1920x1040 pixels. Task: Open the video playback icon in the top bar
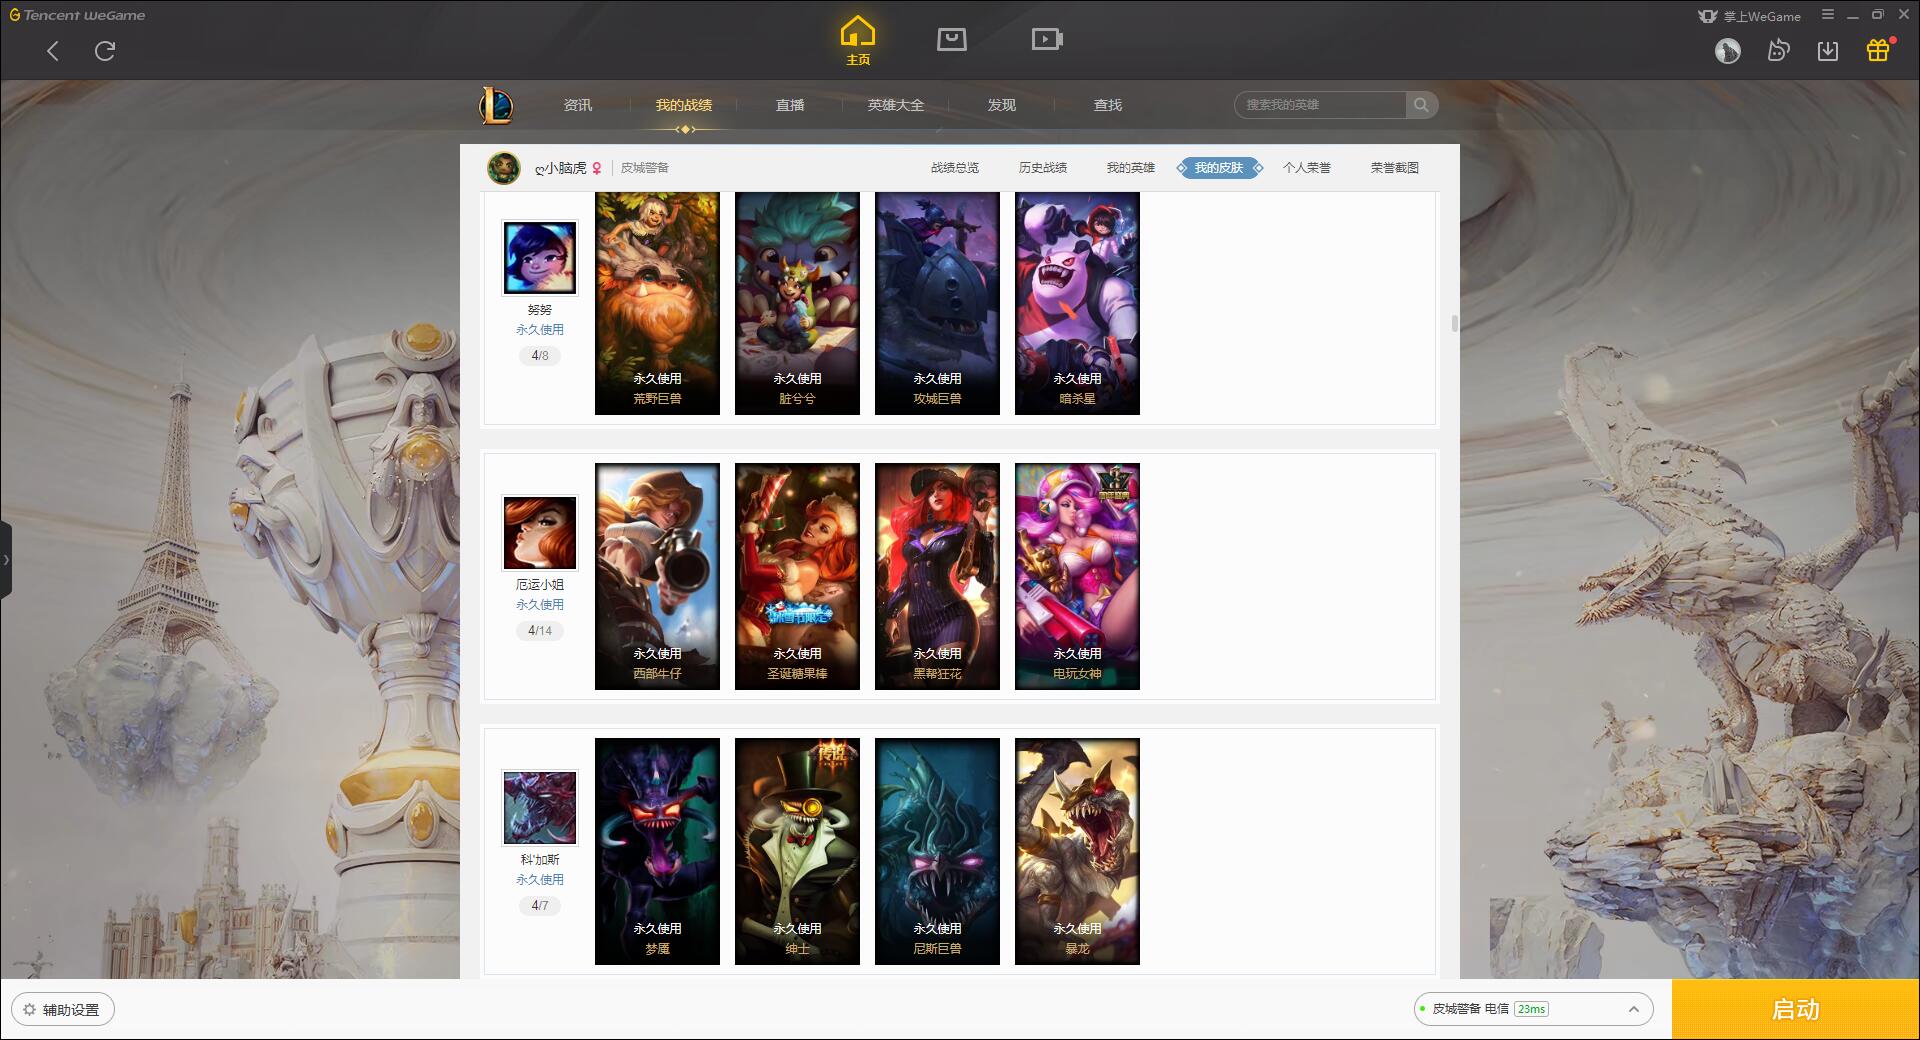[x=1046, y=39]
